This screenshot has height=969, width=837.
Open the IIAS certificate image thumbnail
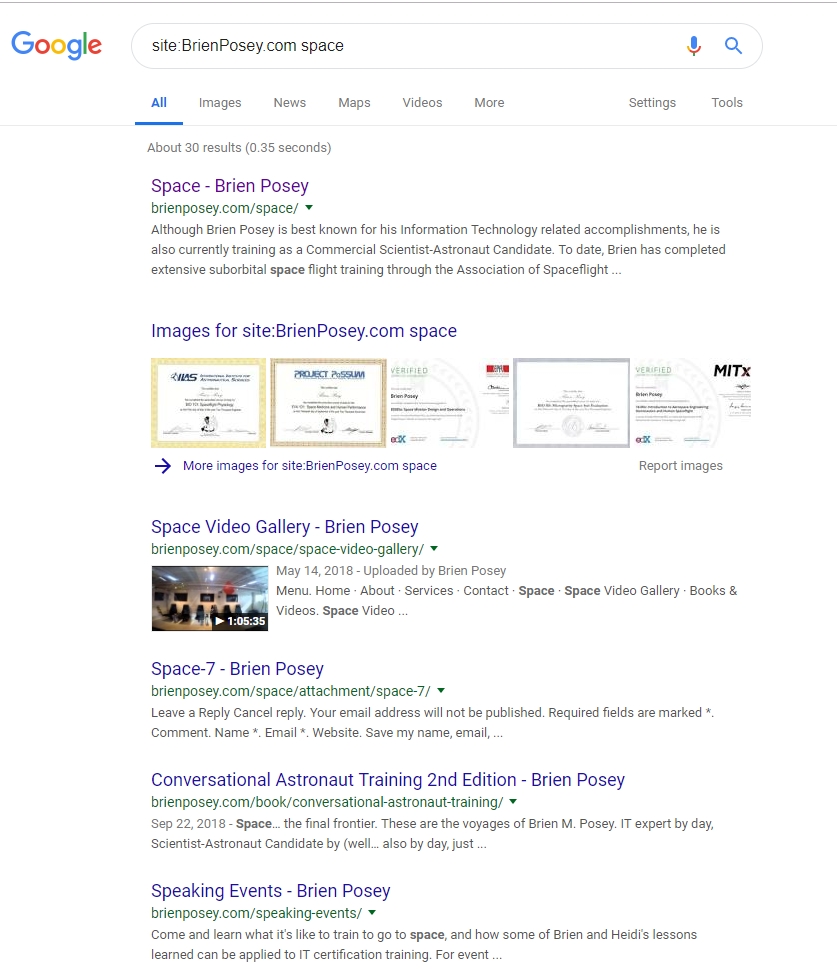(208, 403)
